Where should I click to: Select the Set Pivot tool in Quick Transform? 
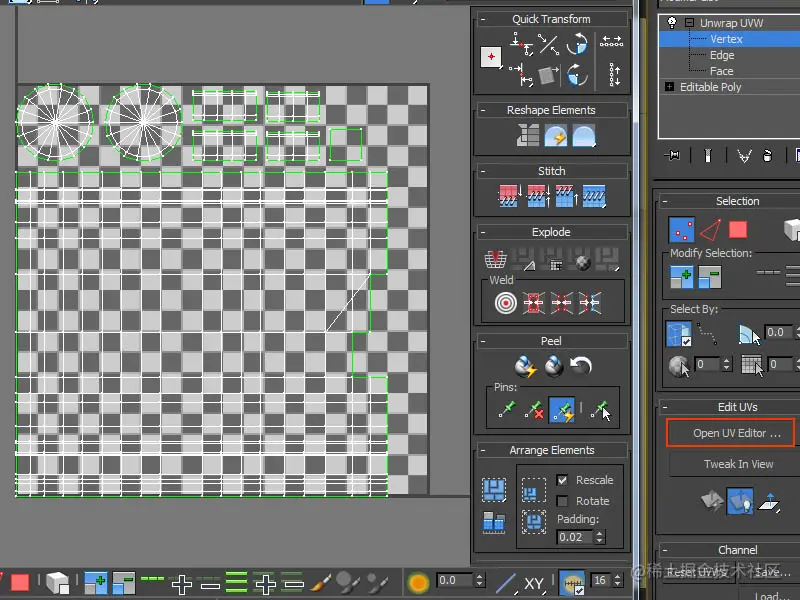[x=491, y=57]
